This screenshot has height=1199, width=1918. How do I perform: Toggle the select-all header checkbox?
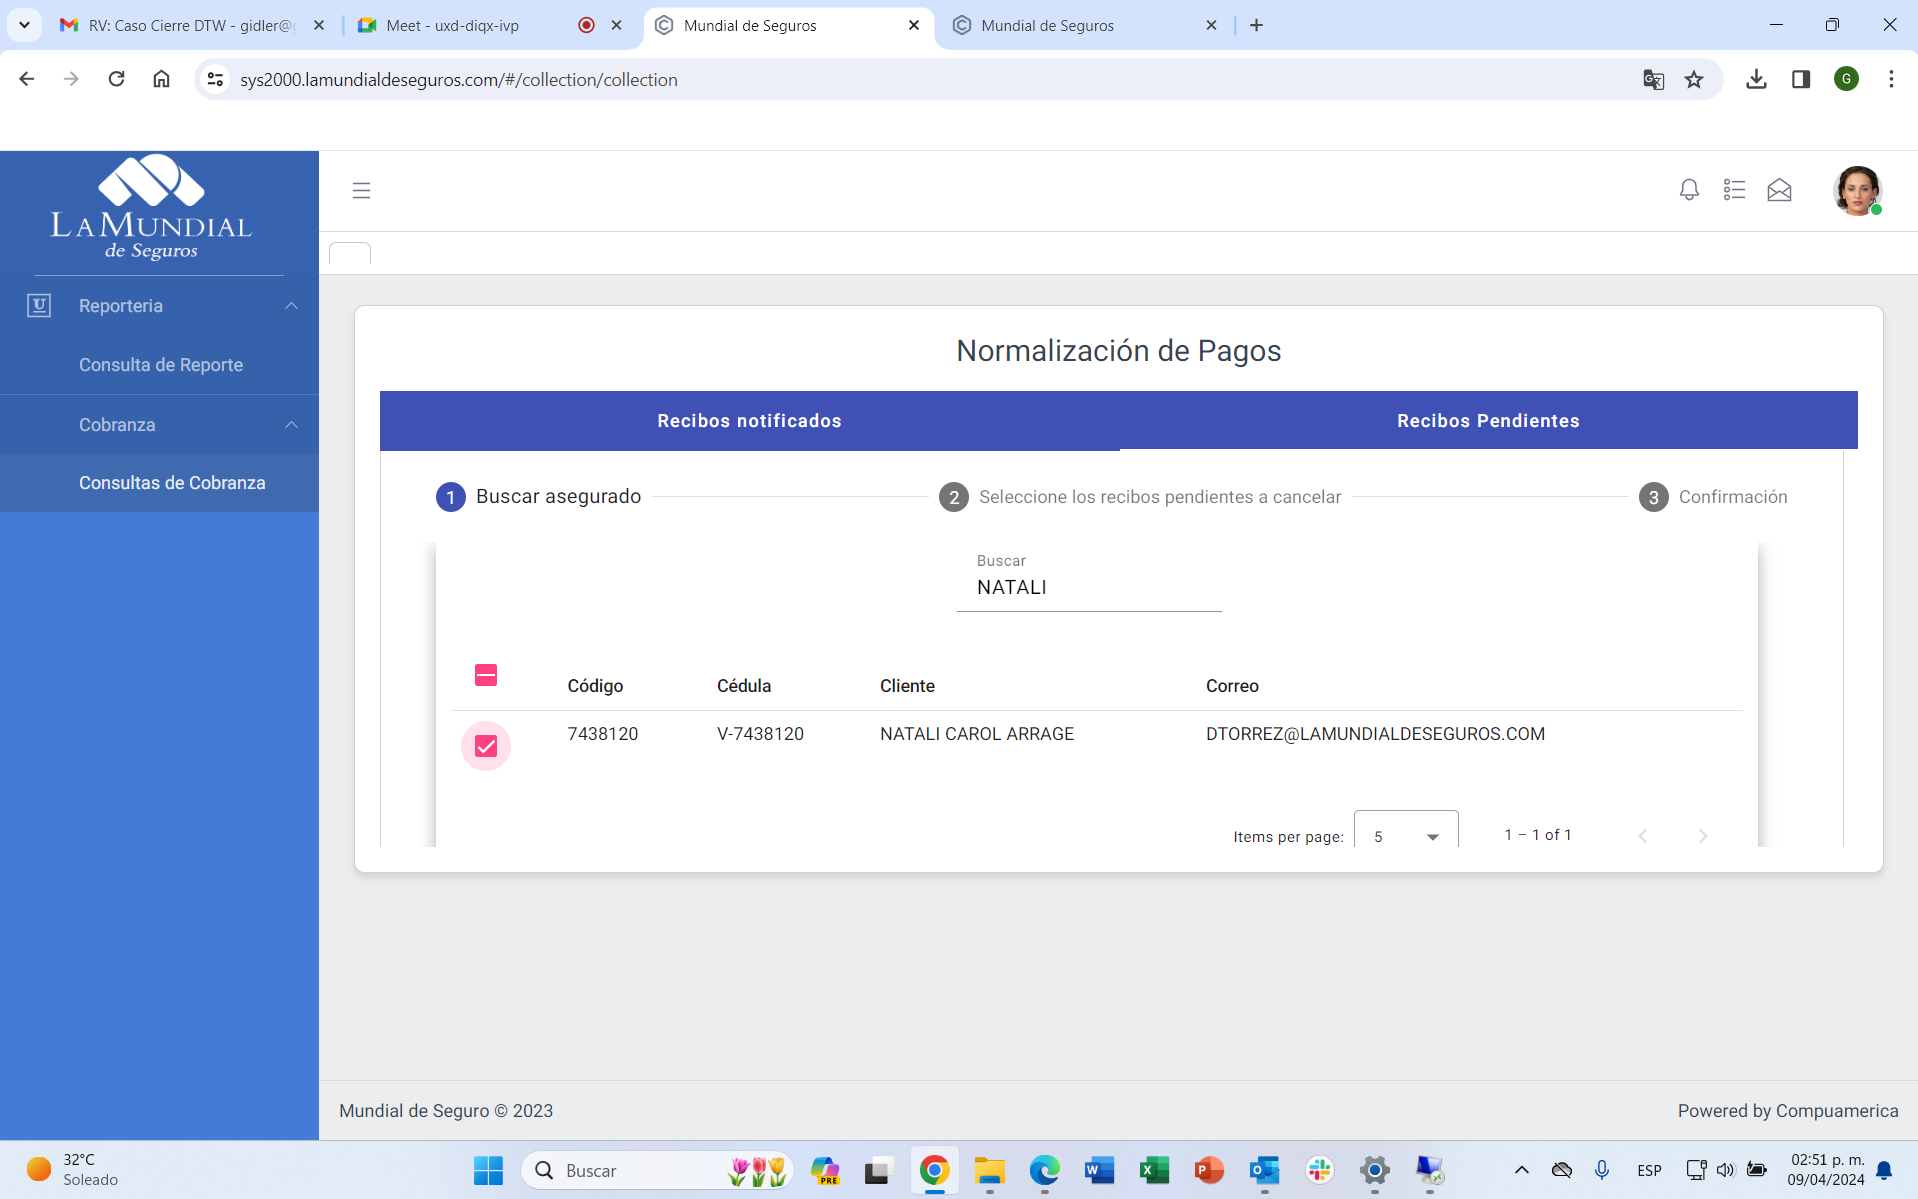[486, 675]
